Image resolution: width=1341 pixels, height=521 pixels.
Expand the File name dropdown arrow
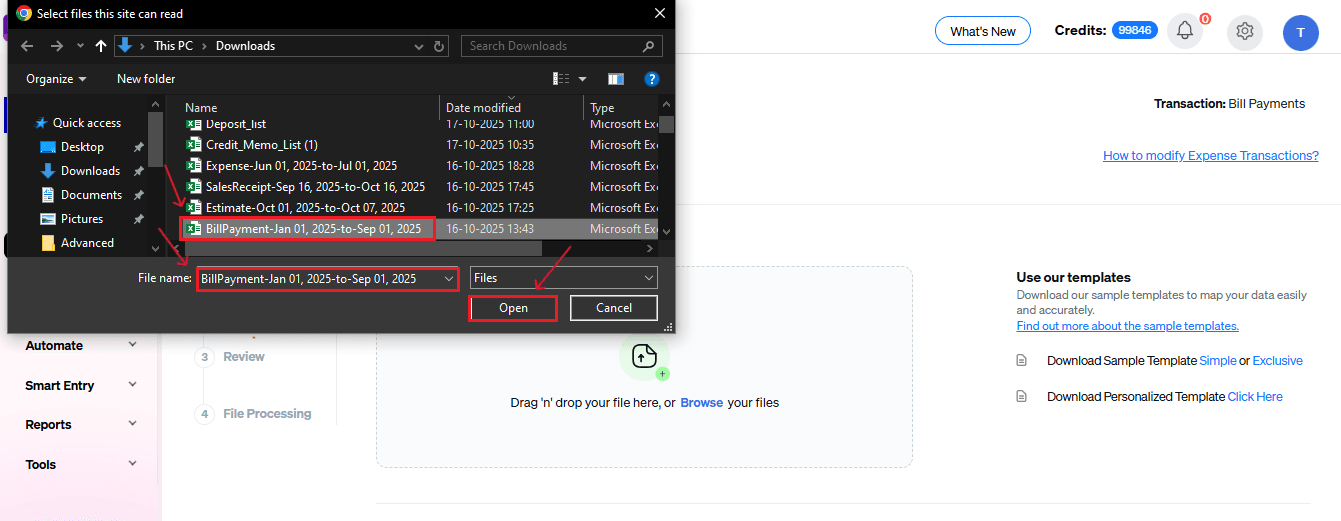(447, 278)
